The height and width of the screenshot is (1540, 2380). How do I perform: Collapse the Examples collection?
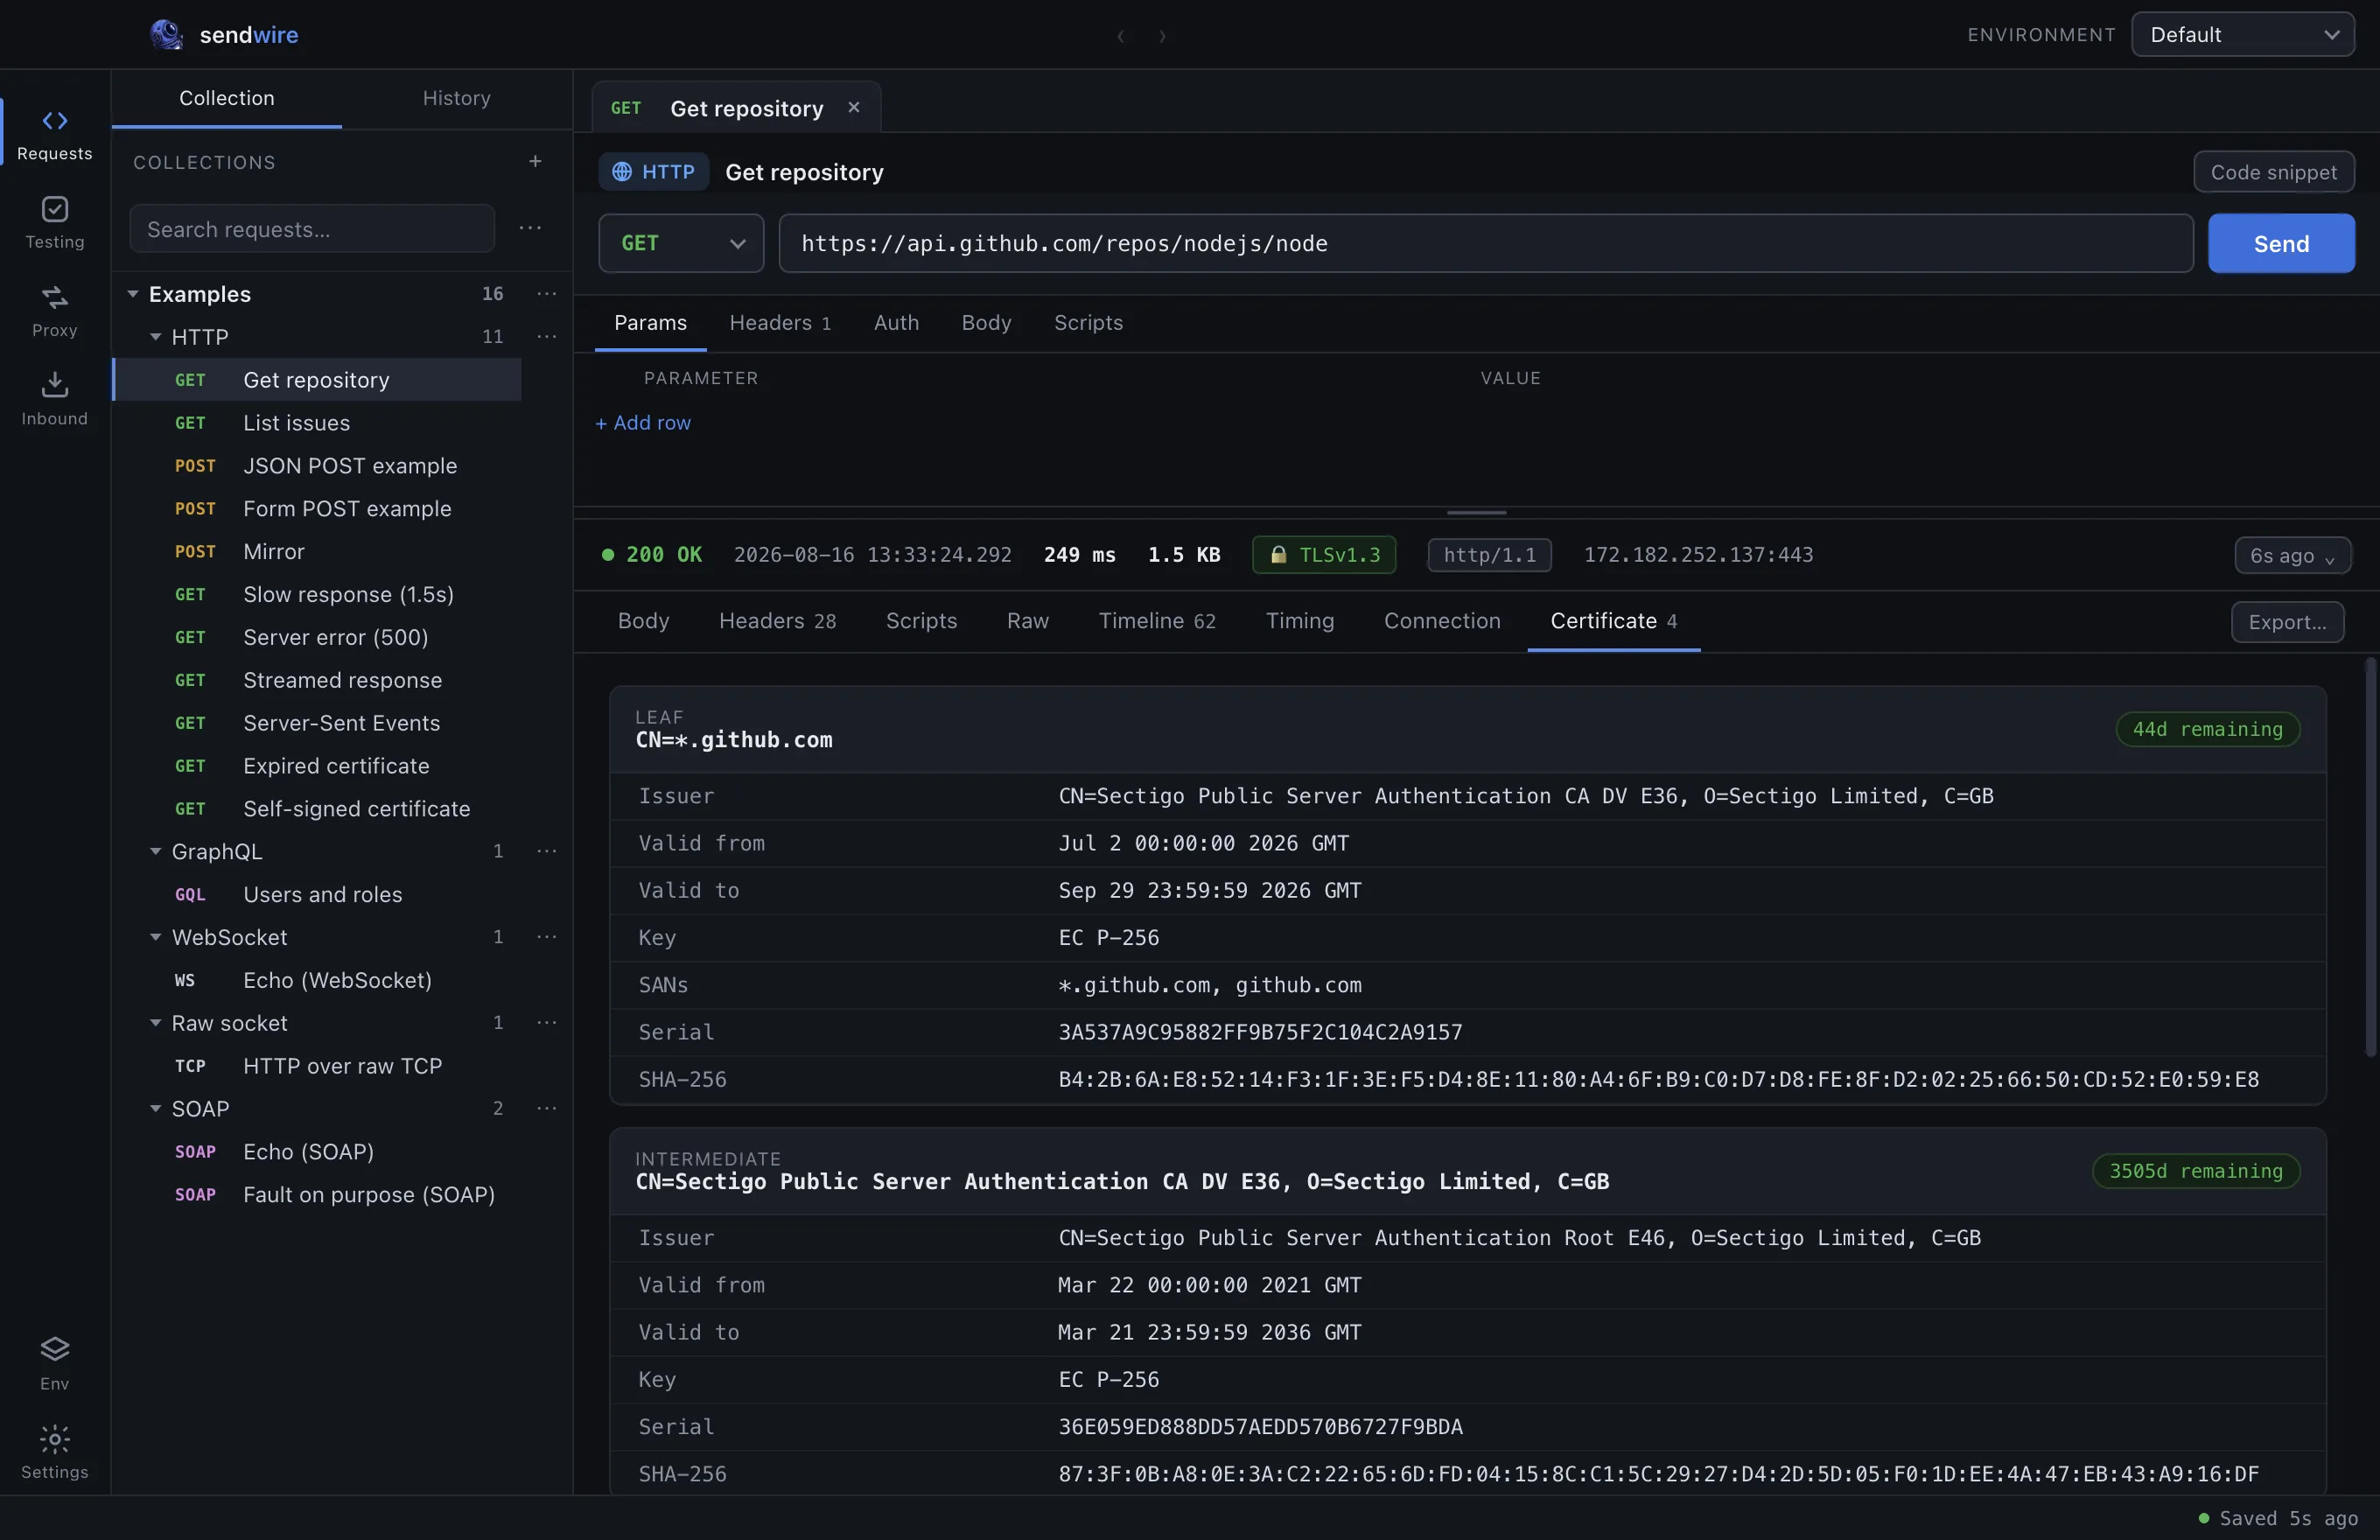click(133, 294)
